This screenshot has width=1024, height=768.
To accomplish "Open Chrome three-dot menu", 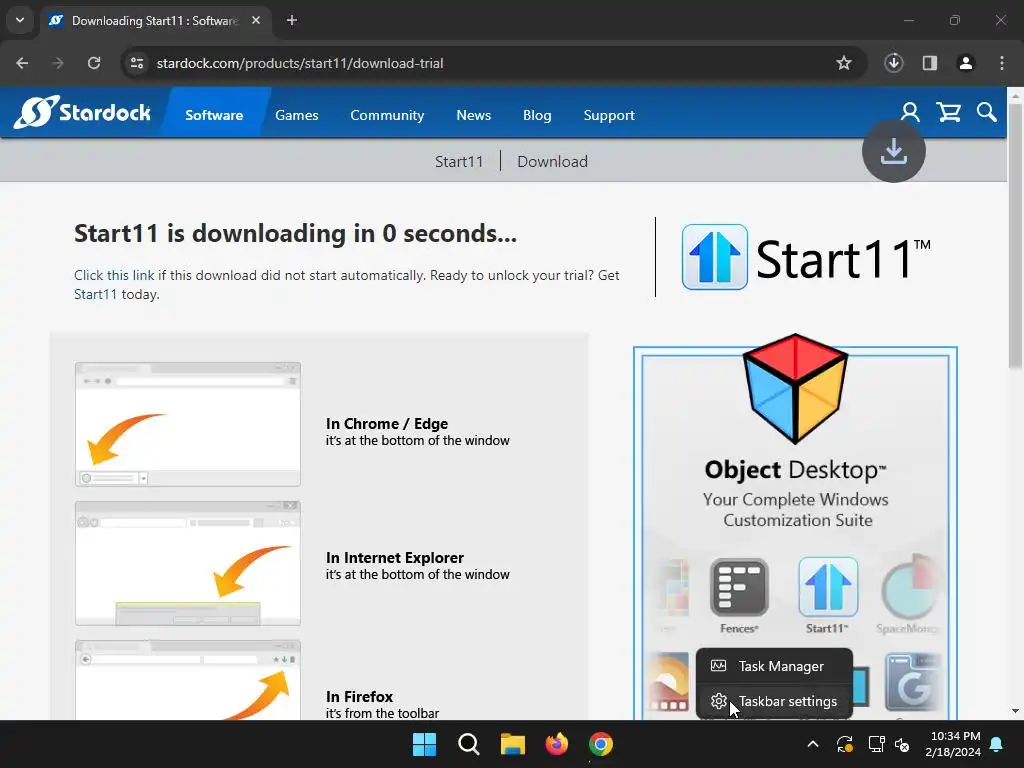I will pos(1002,63).
